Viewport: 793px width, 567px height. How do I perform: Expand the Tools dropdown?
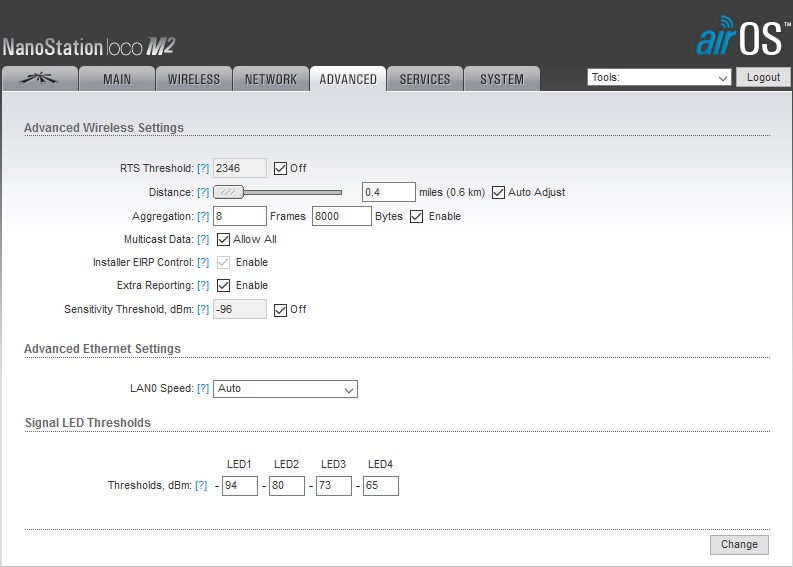click(659, 78)
